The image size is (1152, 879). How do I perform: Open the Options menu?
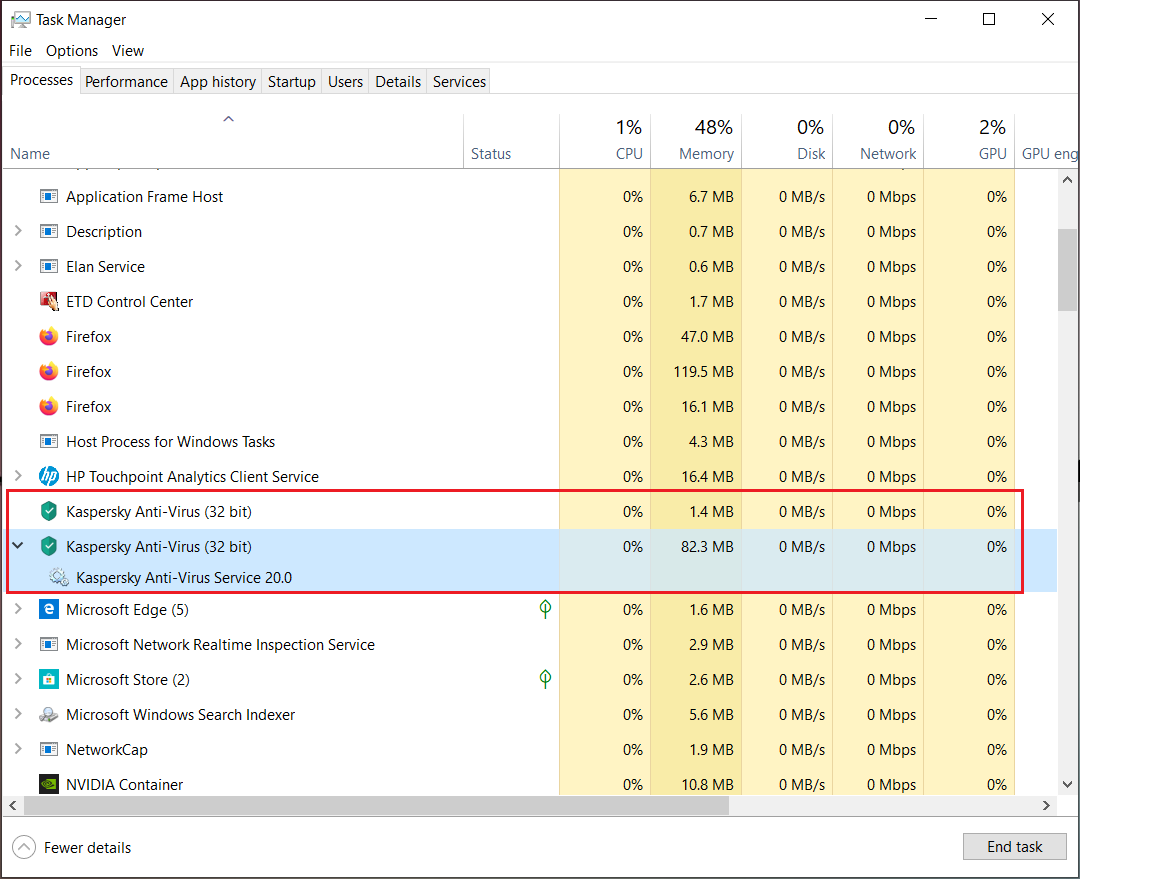[72, 51]
